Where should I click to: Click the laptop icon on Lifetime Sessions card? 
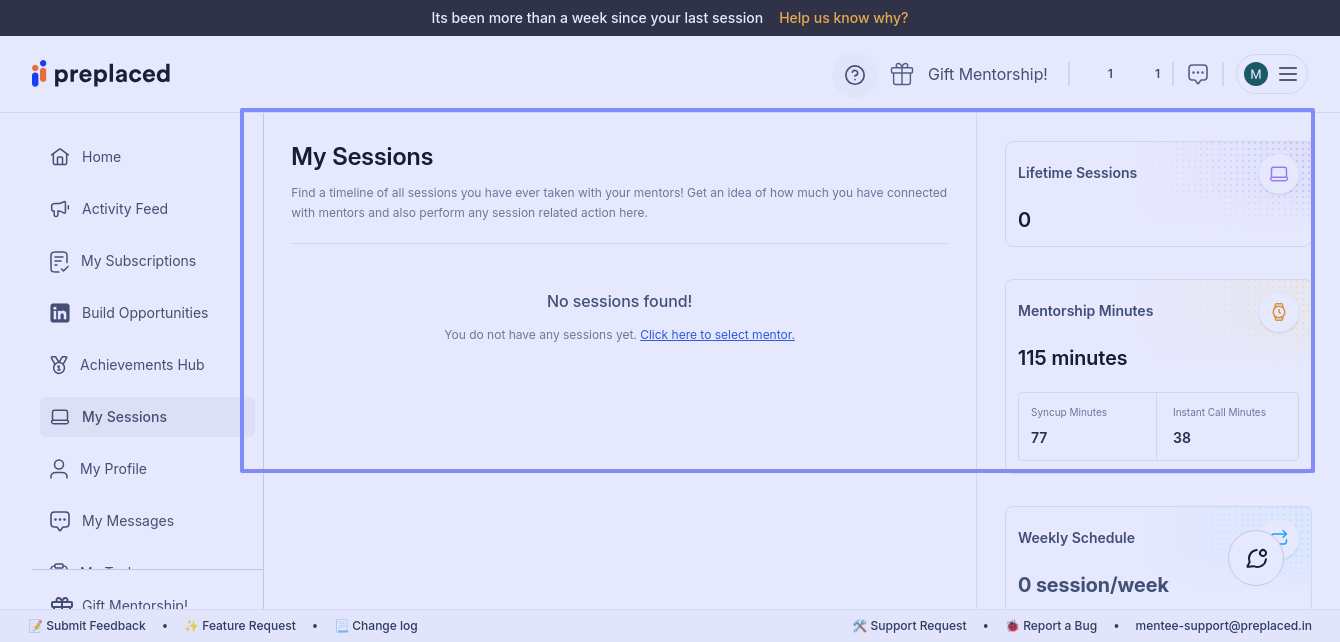(x=1278, y=174)
